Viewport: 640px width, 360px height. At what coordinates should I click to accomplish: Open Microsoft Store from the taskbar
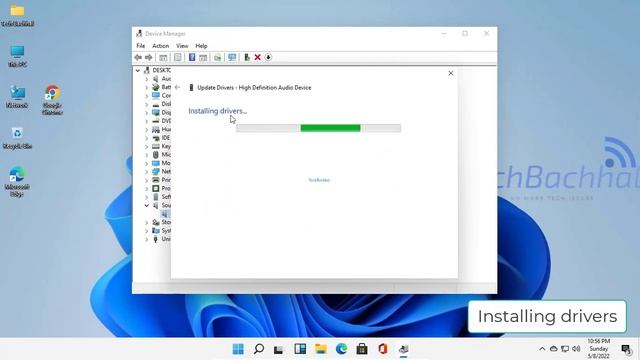[362, 349]
